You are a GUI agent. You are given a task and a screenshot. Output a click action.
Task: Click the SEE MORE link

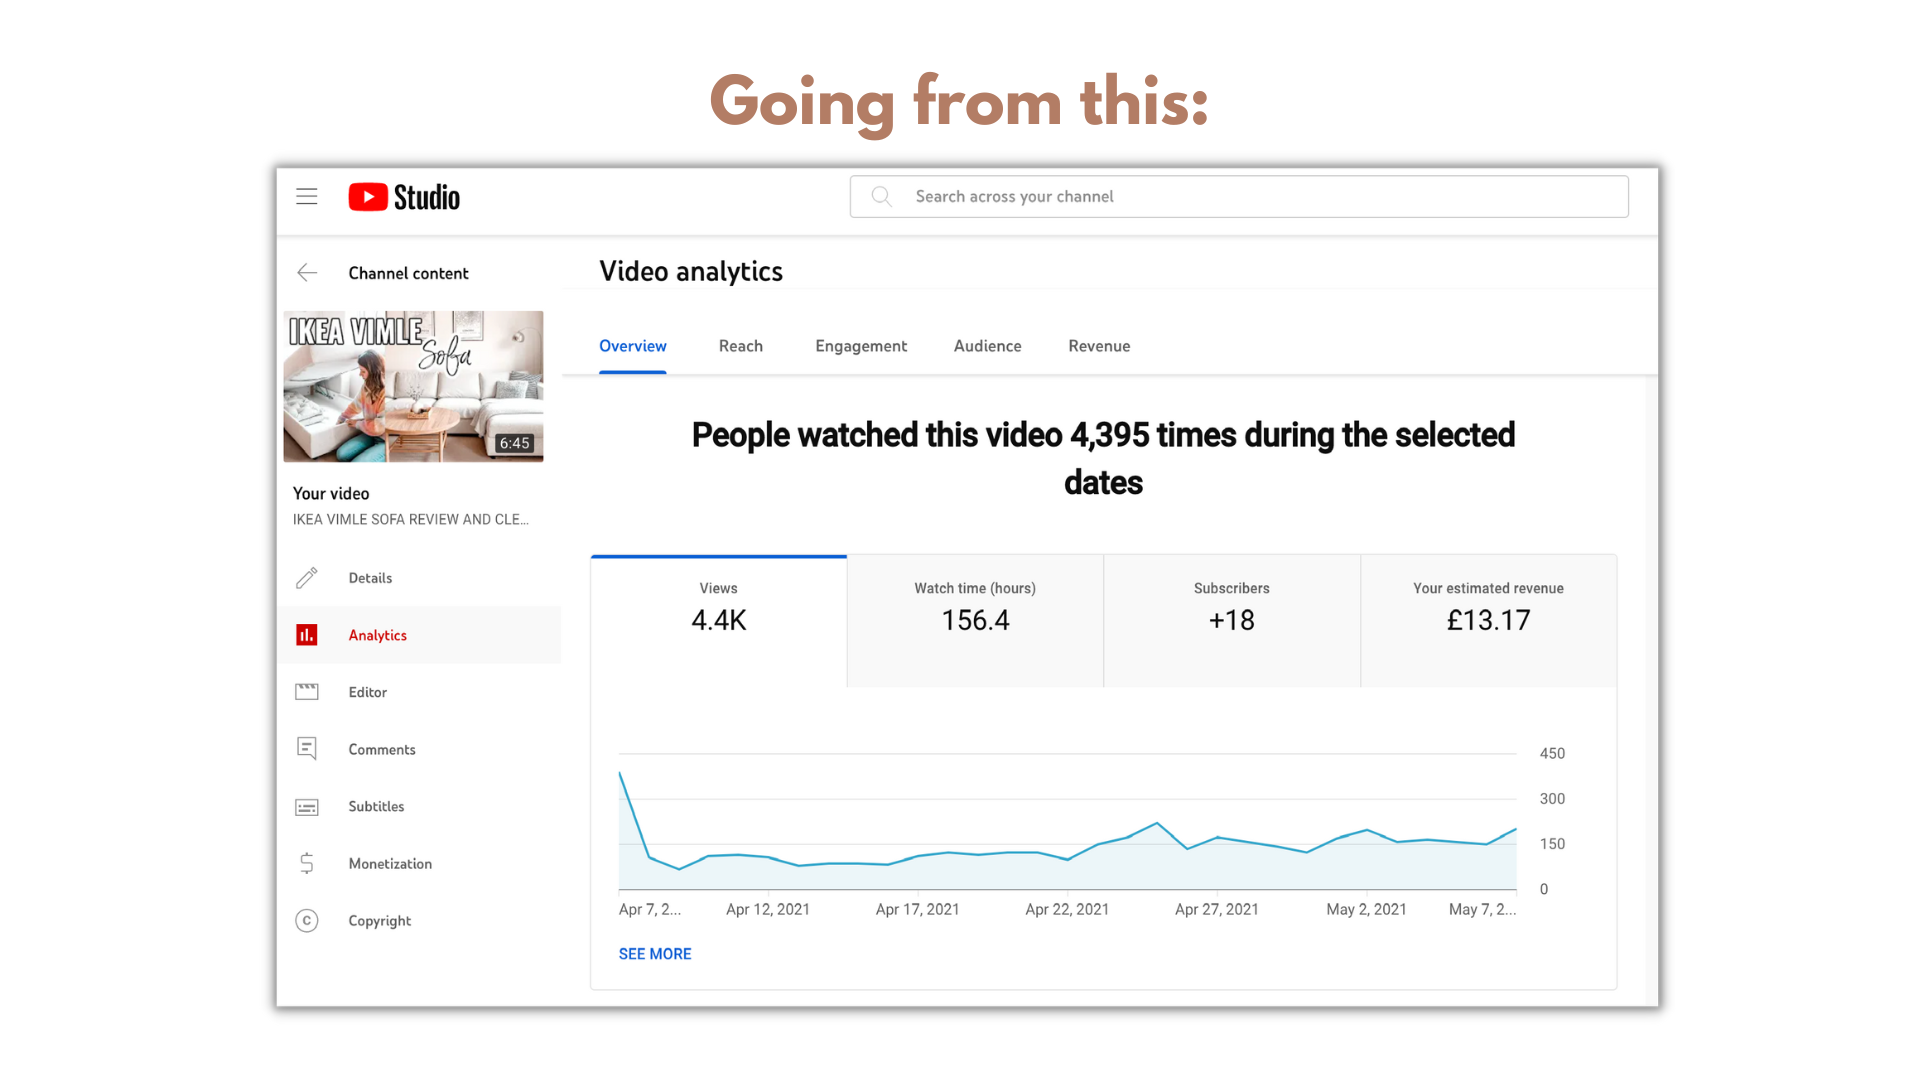click(x=655, y=954)
